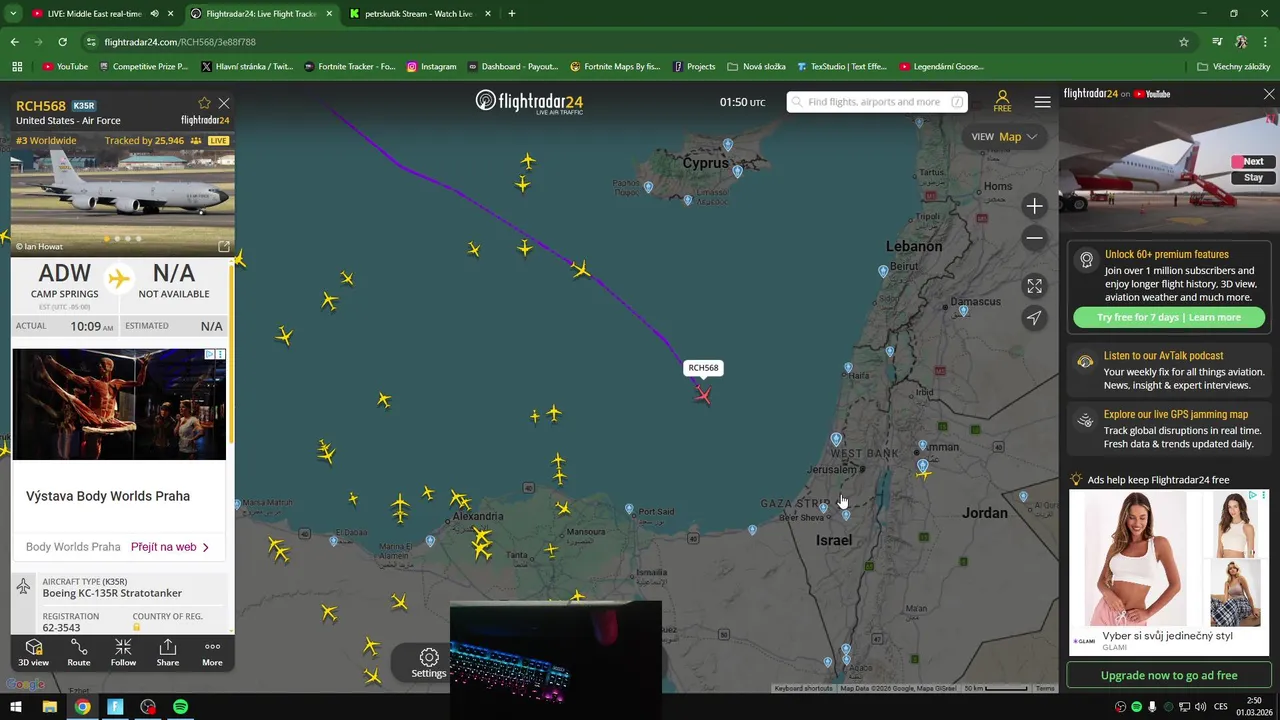Open Chrome three-dot menu
Screen dimensions: 1280x720
[x=1265, y=42]
